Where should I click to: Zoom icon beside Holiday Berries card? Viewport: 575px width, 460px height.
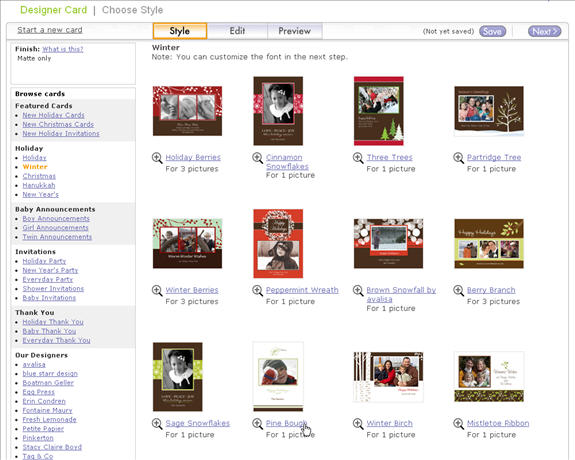tap(157, 158)
